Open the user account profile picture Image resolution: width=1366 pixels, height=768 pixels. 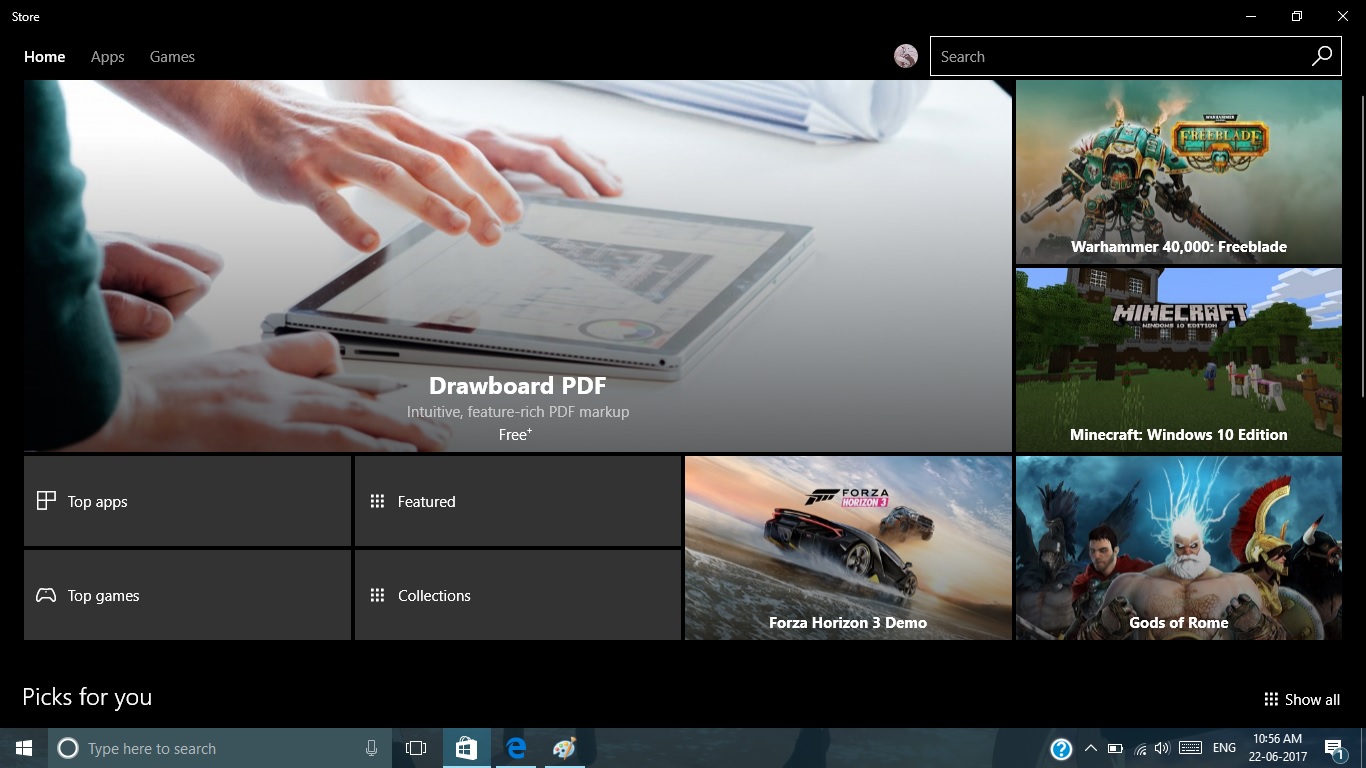tap(906, 56)
